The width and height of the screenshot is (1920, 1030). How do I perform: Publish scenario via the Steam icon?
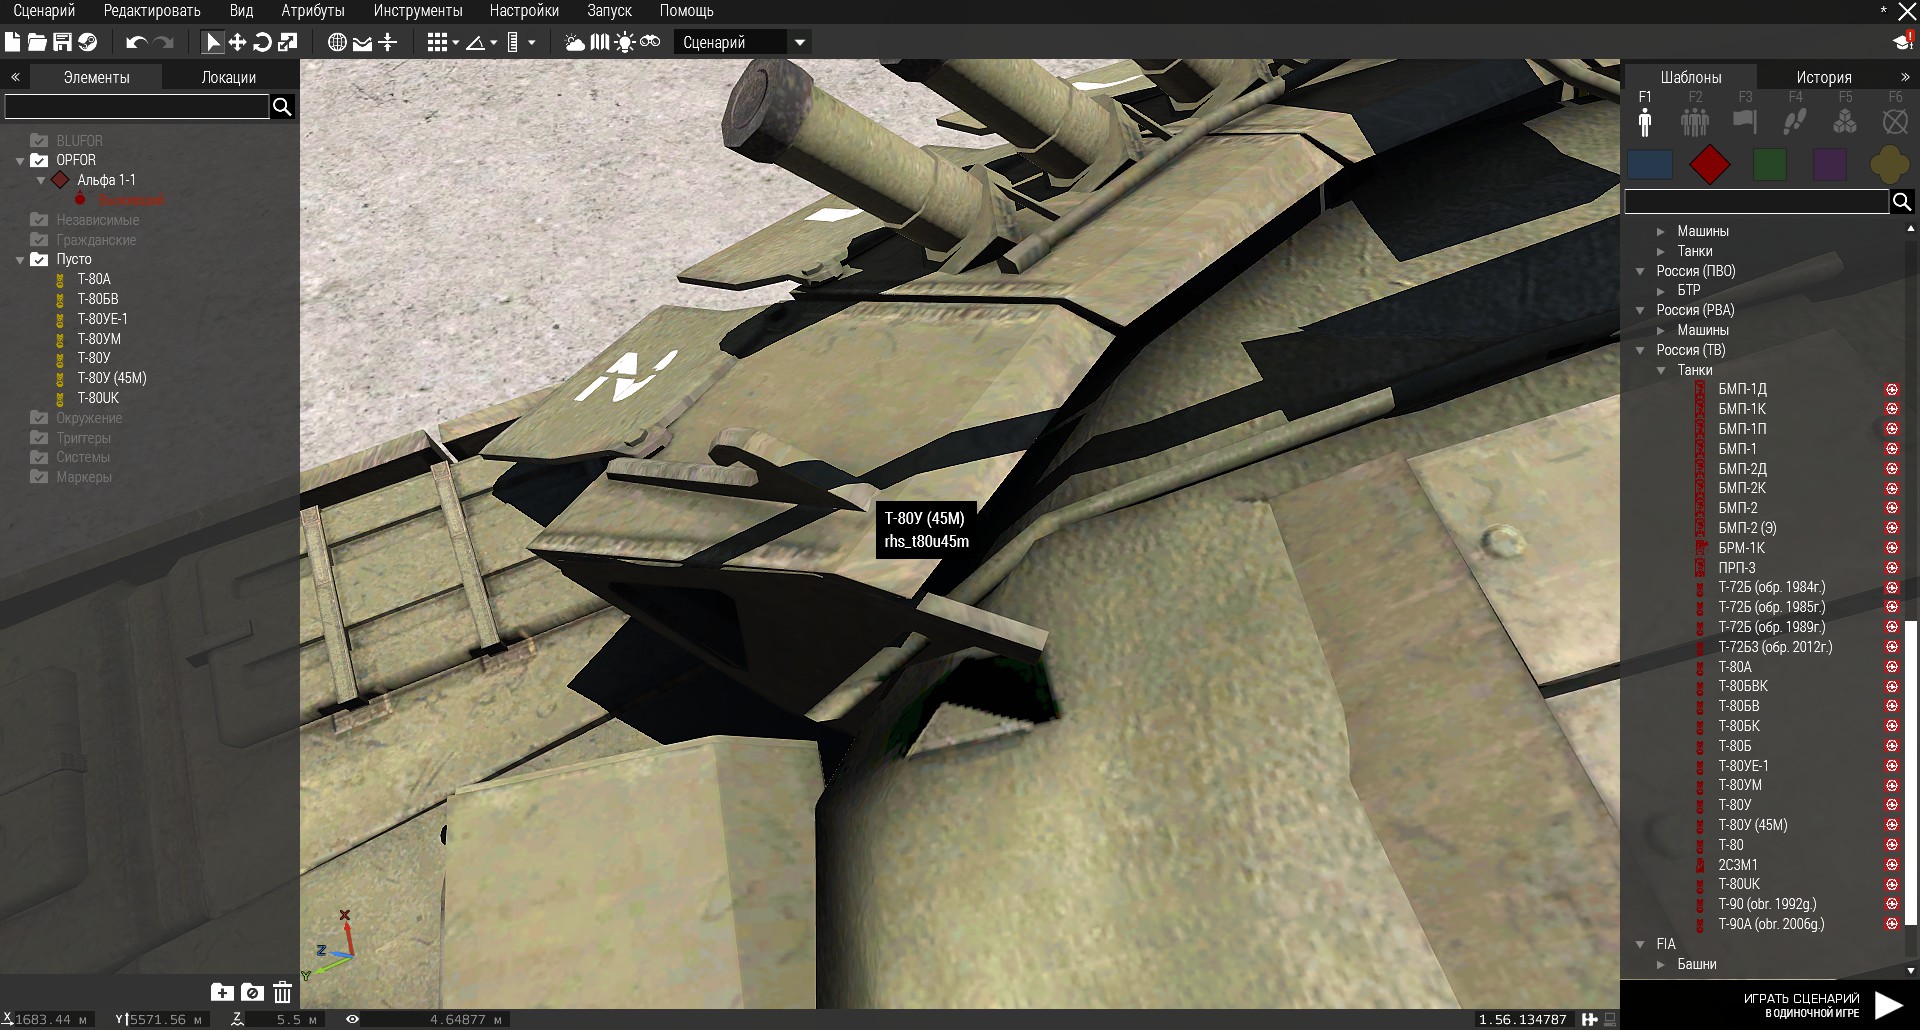(88, 42)
